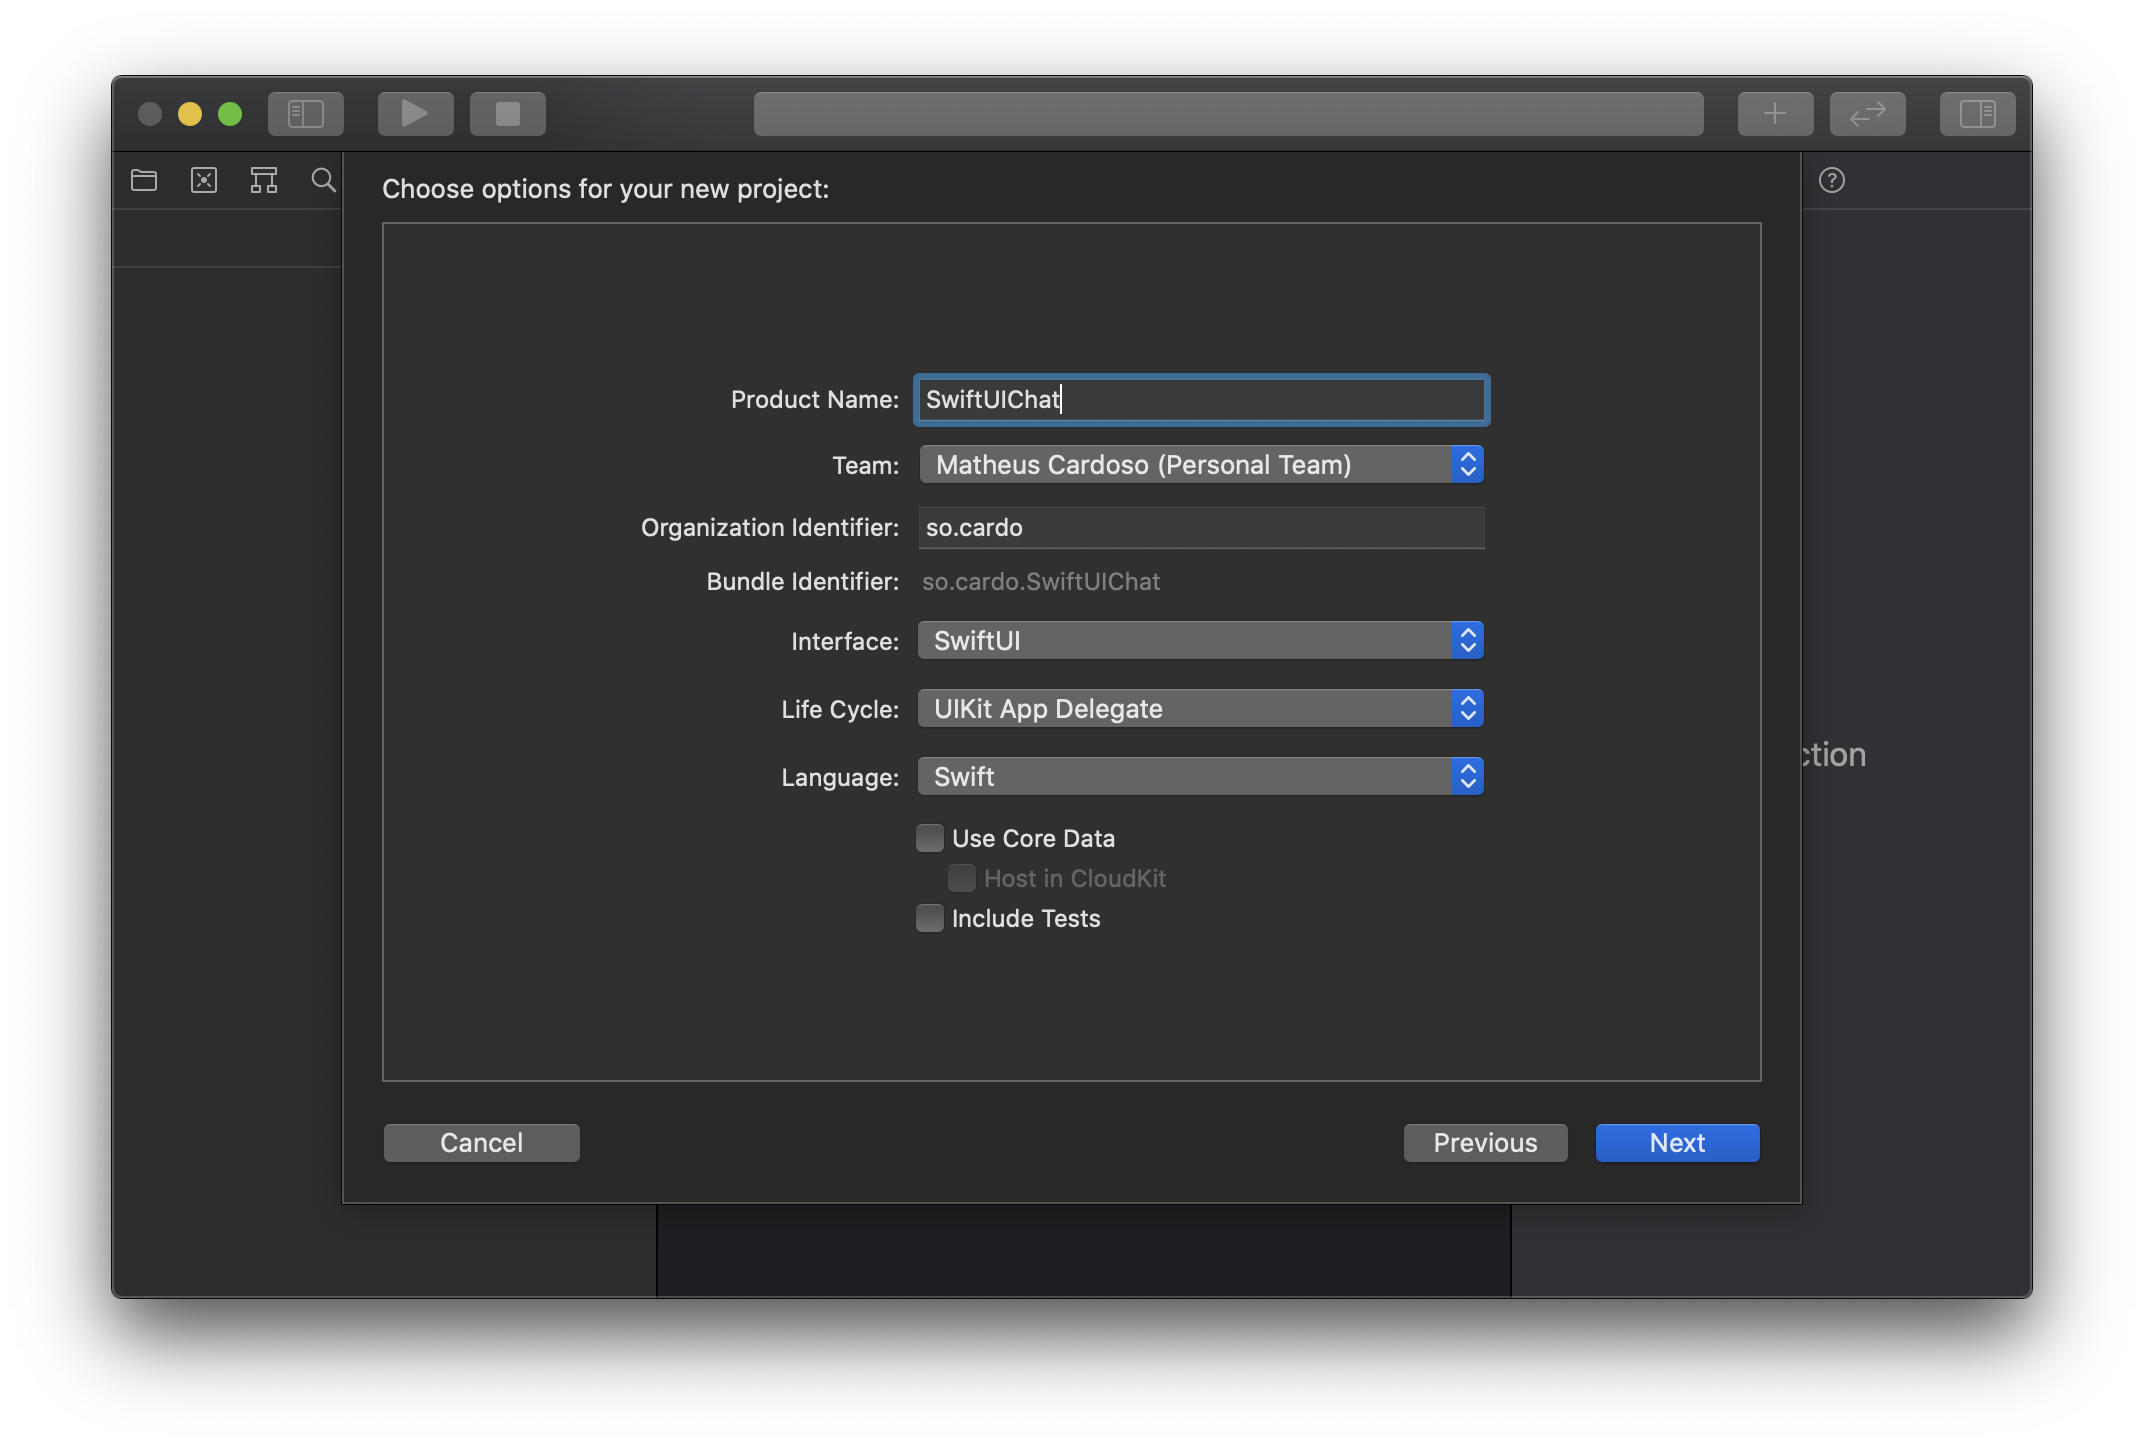
Task: Click the breakpoint/issue navigator icon
Action: (x=205, y=179)
